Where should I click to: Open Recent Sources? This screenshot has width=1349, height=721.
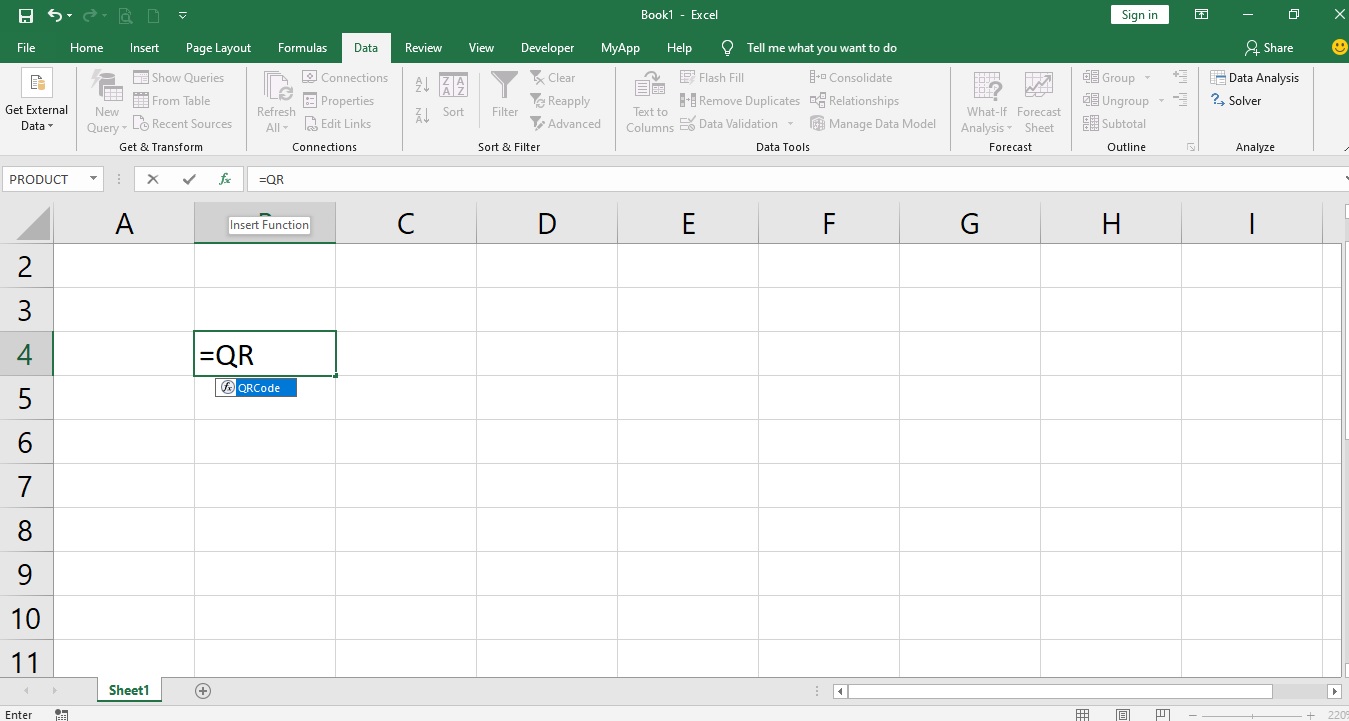[x=182, y=123]
